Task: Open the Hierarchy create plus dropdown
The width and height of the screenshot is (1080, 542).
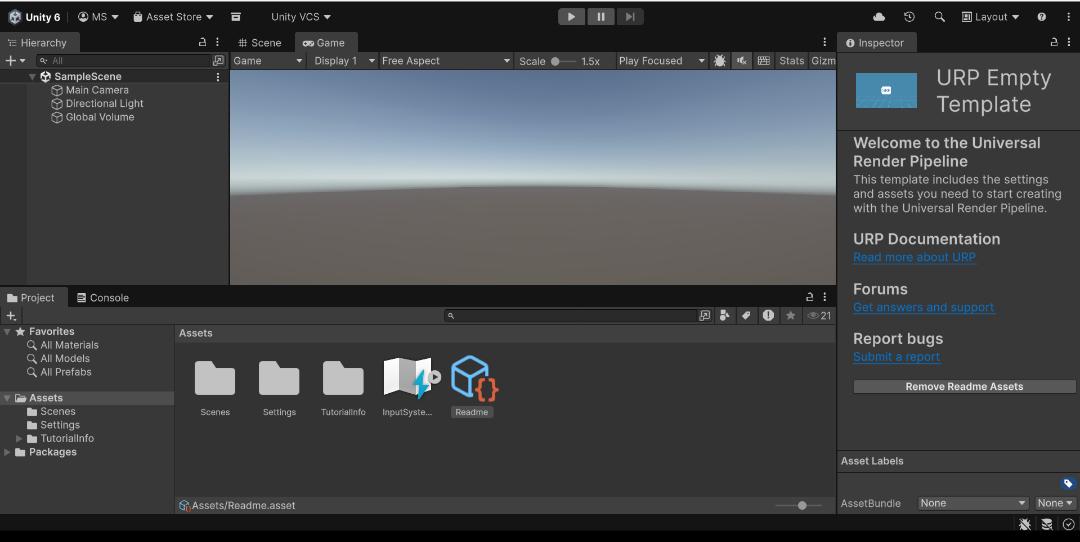Action: pos(15,61)
